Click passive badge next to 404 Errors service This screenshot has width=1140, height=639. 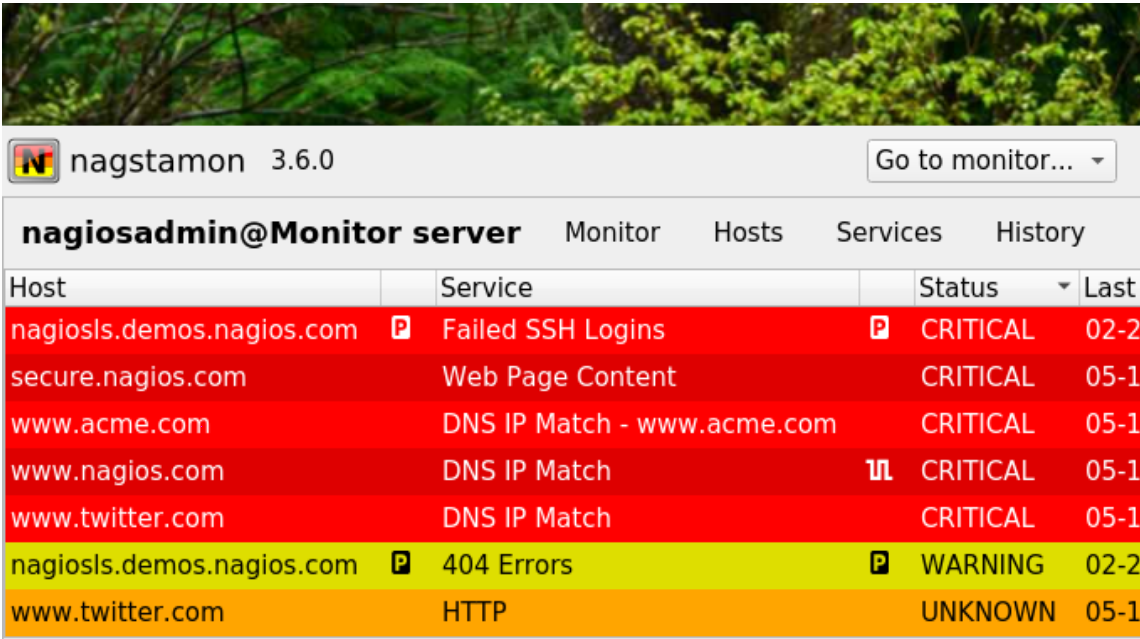pos(880,564)
